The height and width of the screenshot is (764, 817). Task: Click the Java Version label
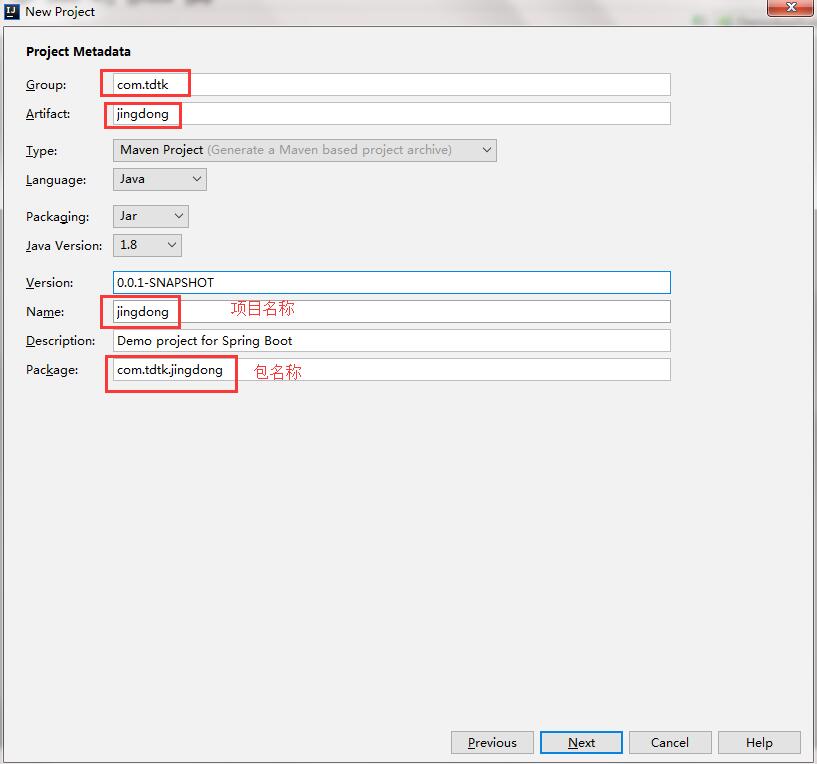click(64, 245)
